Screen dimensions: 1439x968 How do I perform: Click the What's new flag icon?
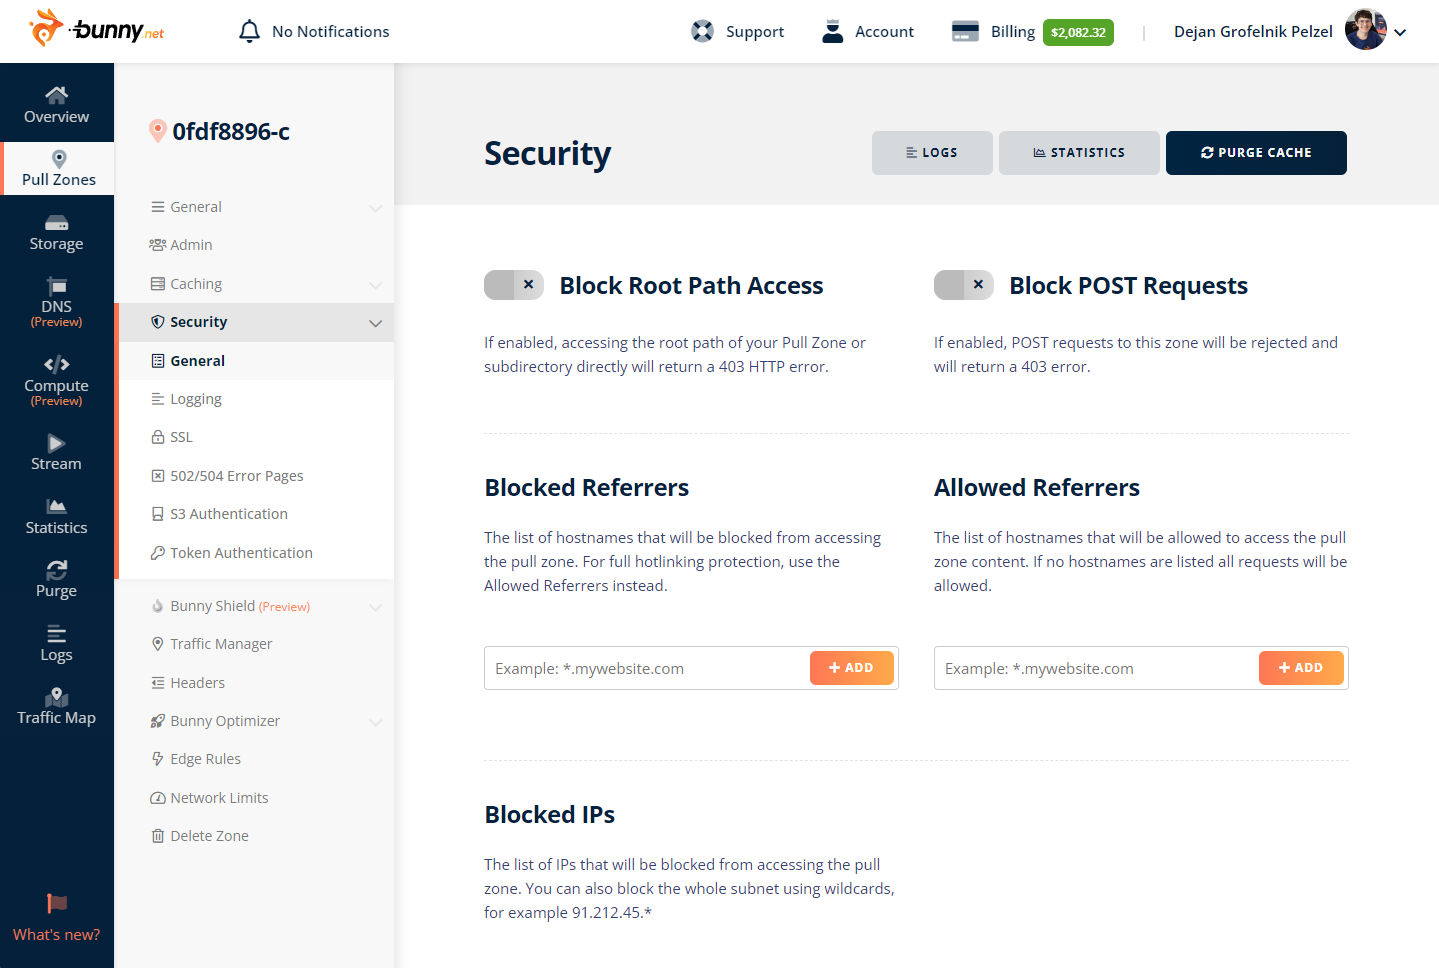tap(57, 904)
